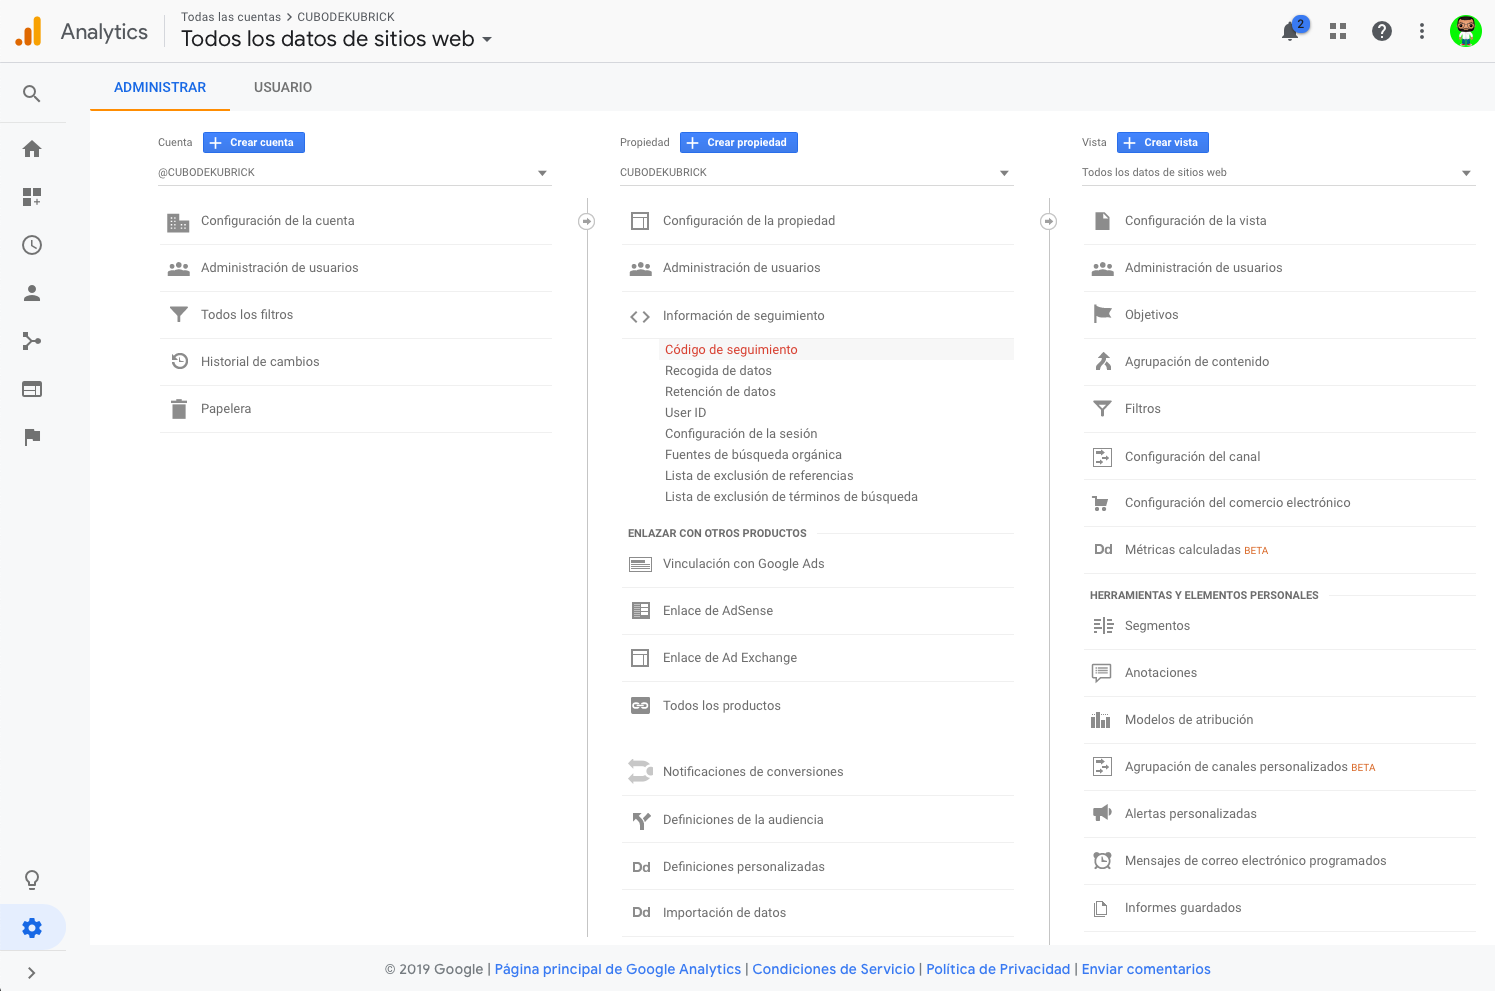
Task: Click the Todos los filtros funnel icon
Action: [x=179, y=315]
